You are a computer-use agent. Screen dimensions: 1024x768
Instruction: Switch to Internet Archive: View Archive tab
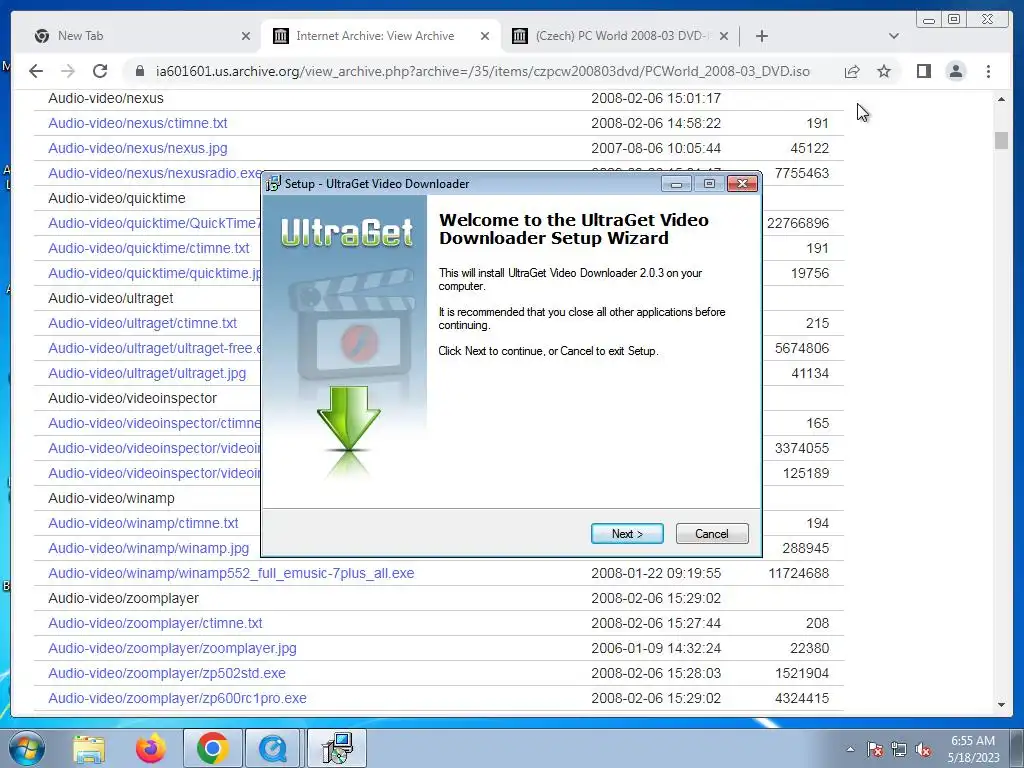[x=381, y=36]
